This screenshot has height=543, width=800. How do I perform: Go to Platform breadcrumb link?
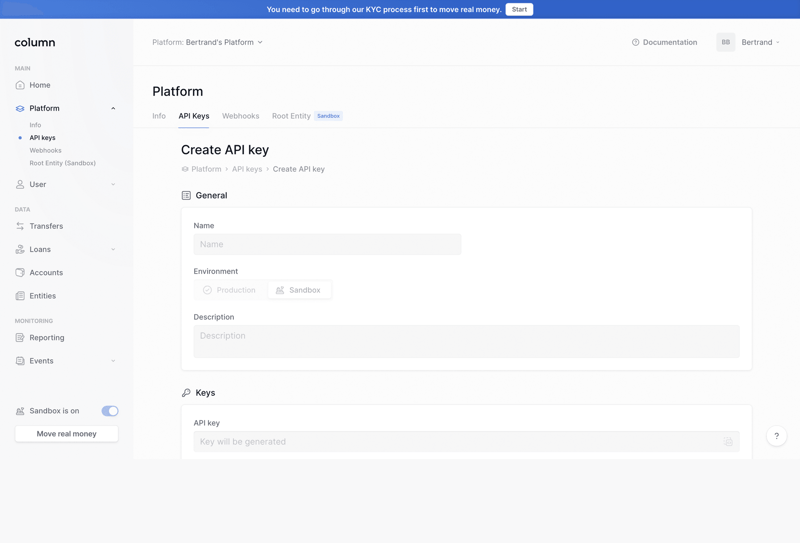[206, 169]
